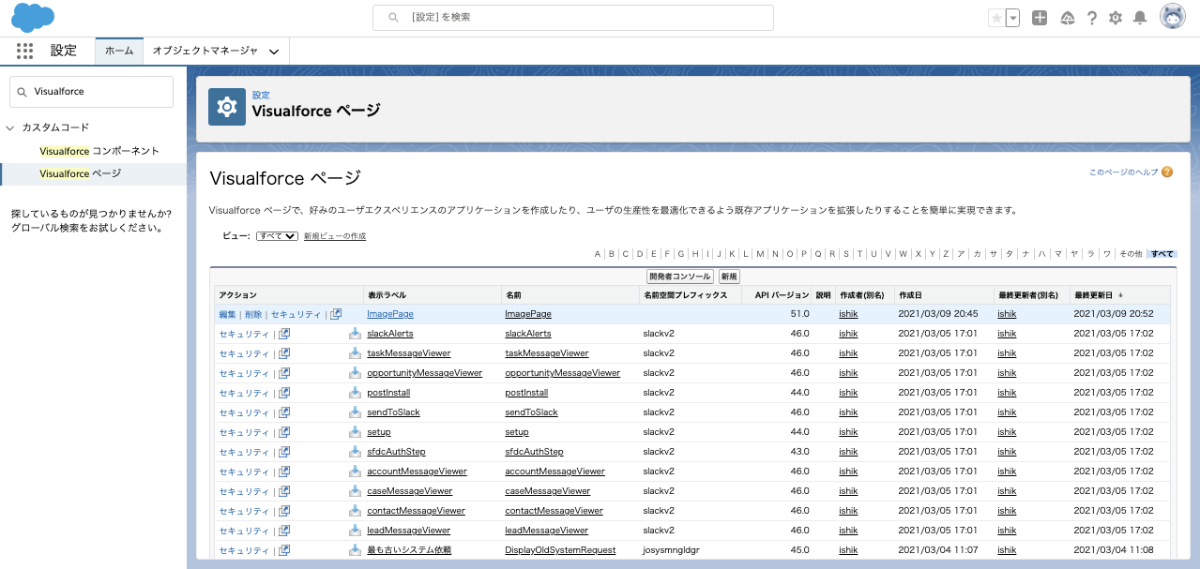Open the DisplayOldSystemRequest name link
This screenshot has height=569, width=1200.
[x=560, y=550]
